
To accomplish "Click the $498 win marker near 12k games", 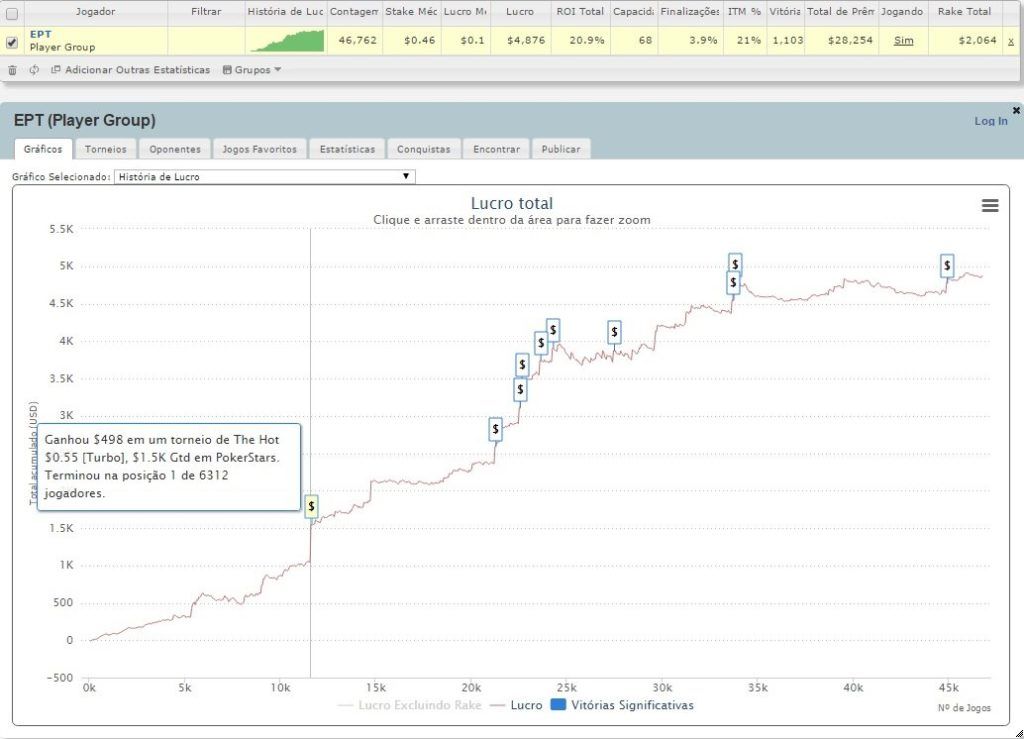I will pos(312,506).
